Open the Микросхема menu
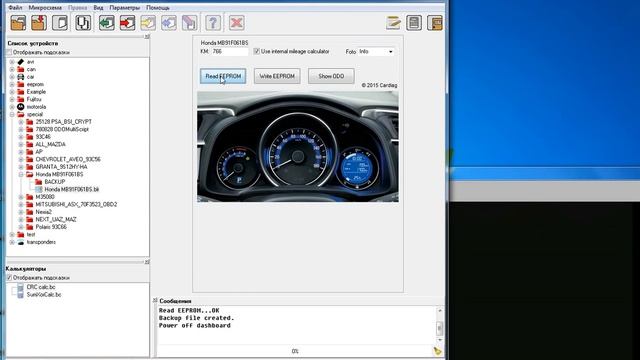This screenshot has width=640, height=360. (x=45, y=8)
